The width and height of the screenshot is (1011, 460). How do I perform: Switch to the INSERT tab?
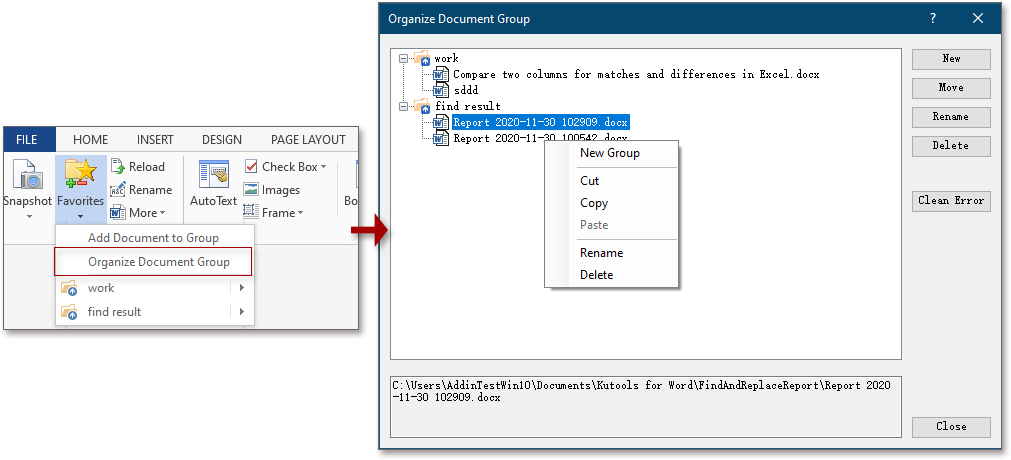[155, 139]
